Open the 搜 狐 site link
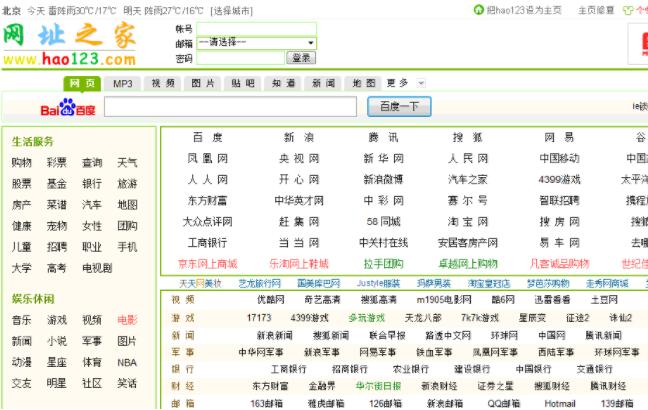648x410 pixels. [467, 138]
